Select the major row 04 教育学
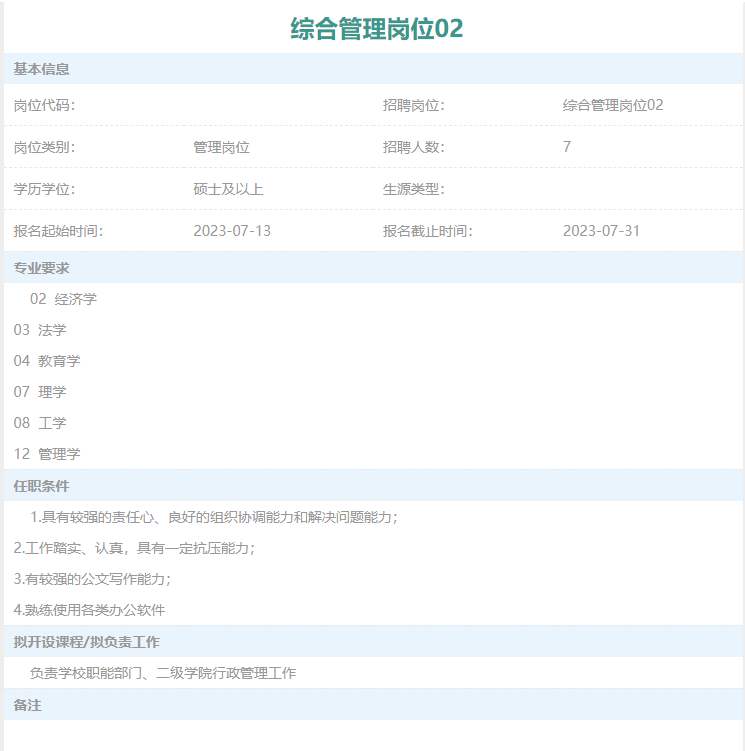This screenshot has width=745, height=751. (x=47, y=361)
